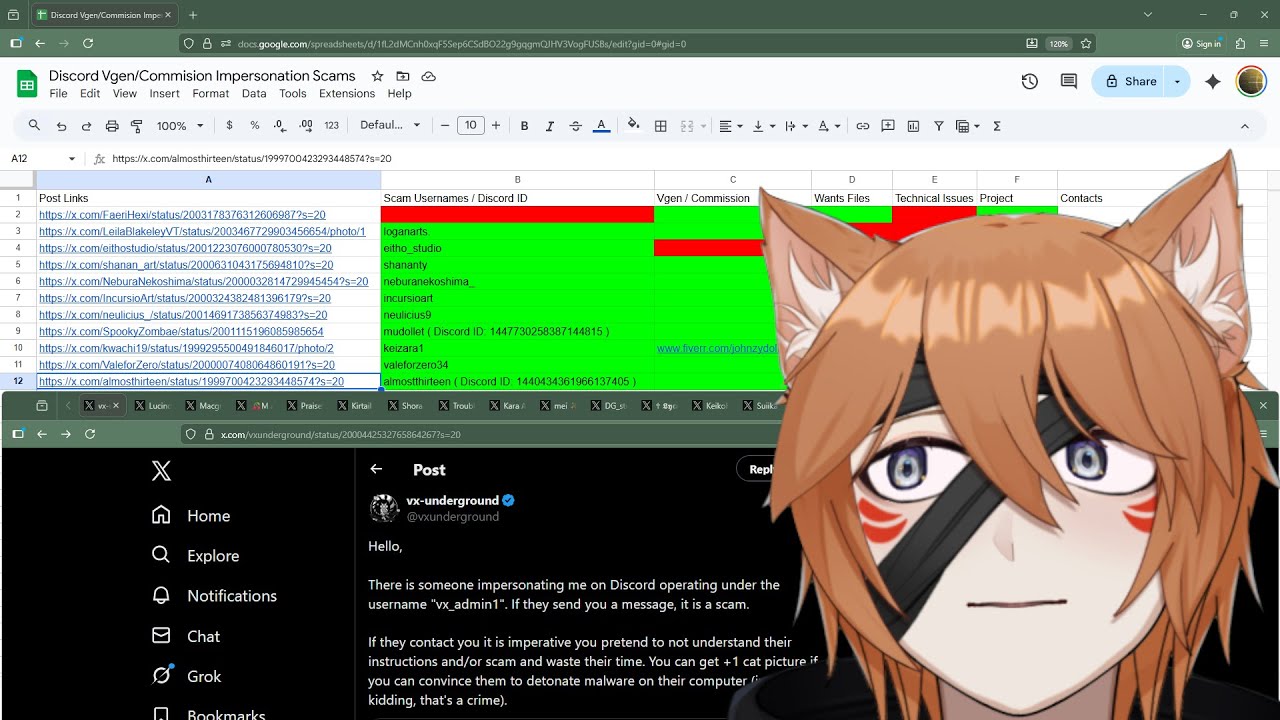Open the Extensions menu
Viewport: 1280px width, 720px height.
pos(347,94)
